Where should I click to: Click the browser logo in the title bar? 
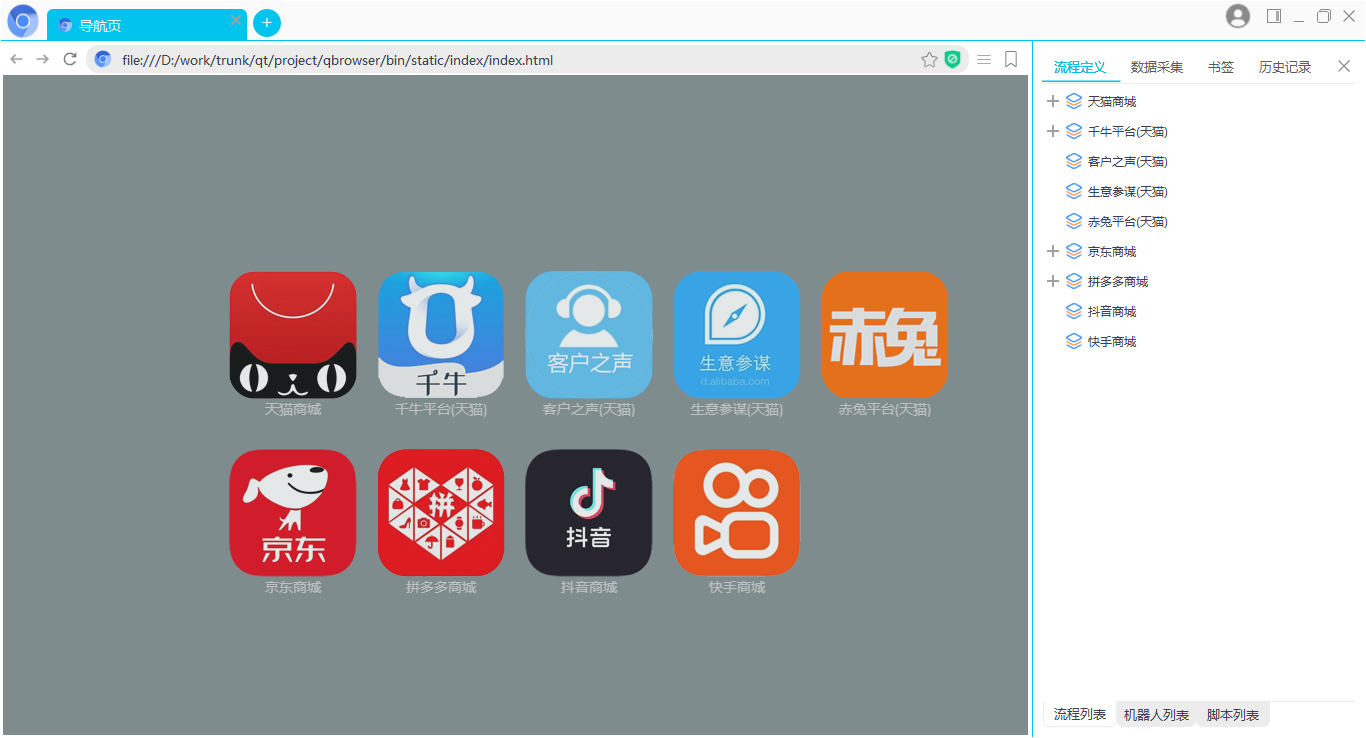pyautogui.click(x=23, y=21)
